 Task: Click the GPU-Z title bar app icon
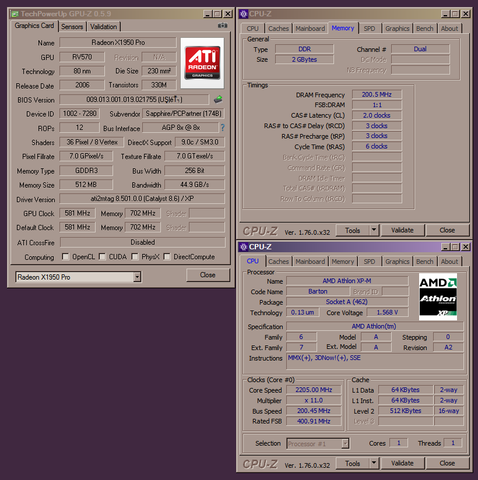pyautogui.click(x=14, y=14)
